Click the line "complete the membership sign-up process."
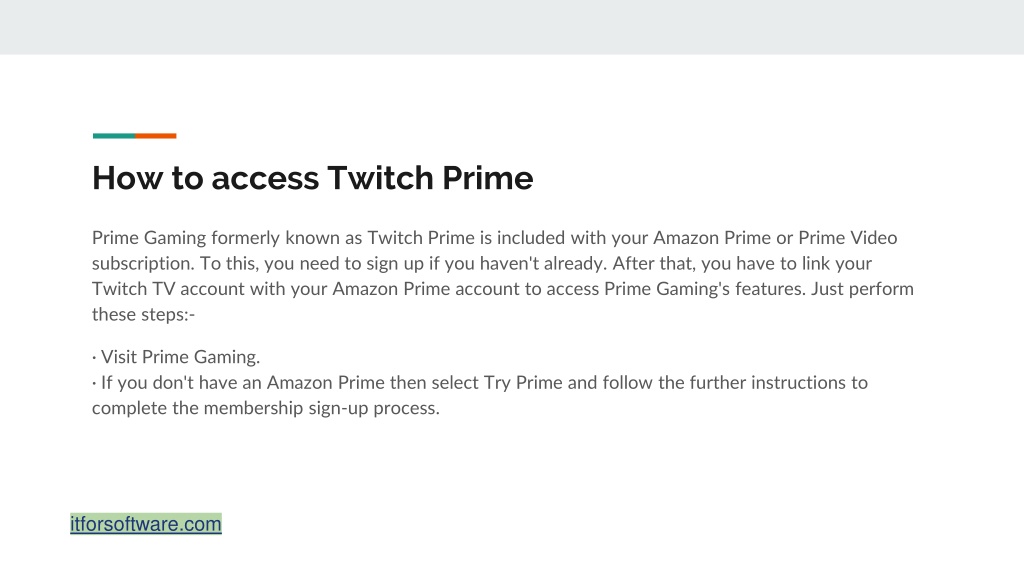 coord(266,408)
